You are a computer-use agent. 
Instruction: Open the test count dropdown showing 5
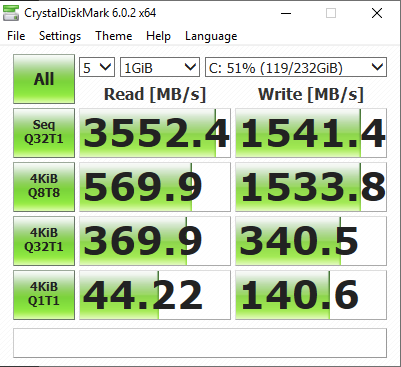point(97,67)
